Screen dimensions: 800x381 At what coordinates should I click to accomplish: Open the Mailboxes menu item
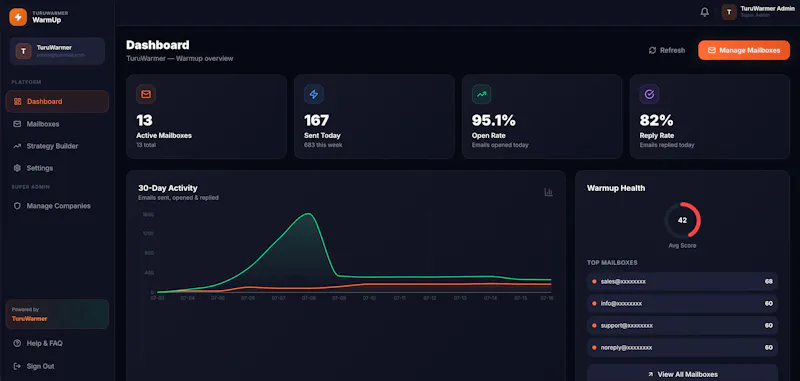pos(57,124)
